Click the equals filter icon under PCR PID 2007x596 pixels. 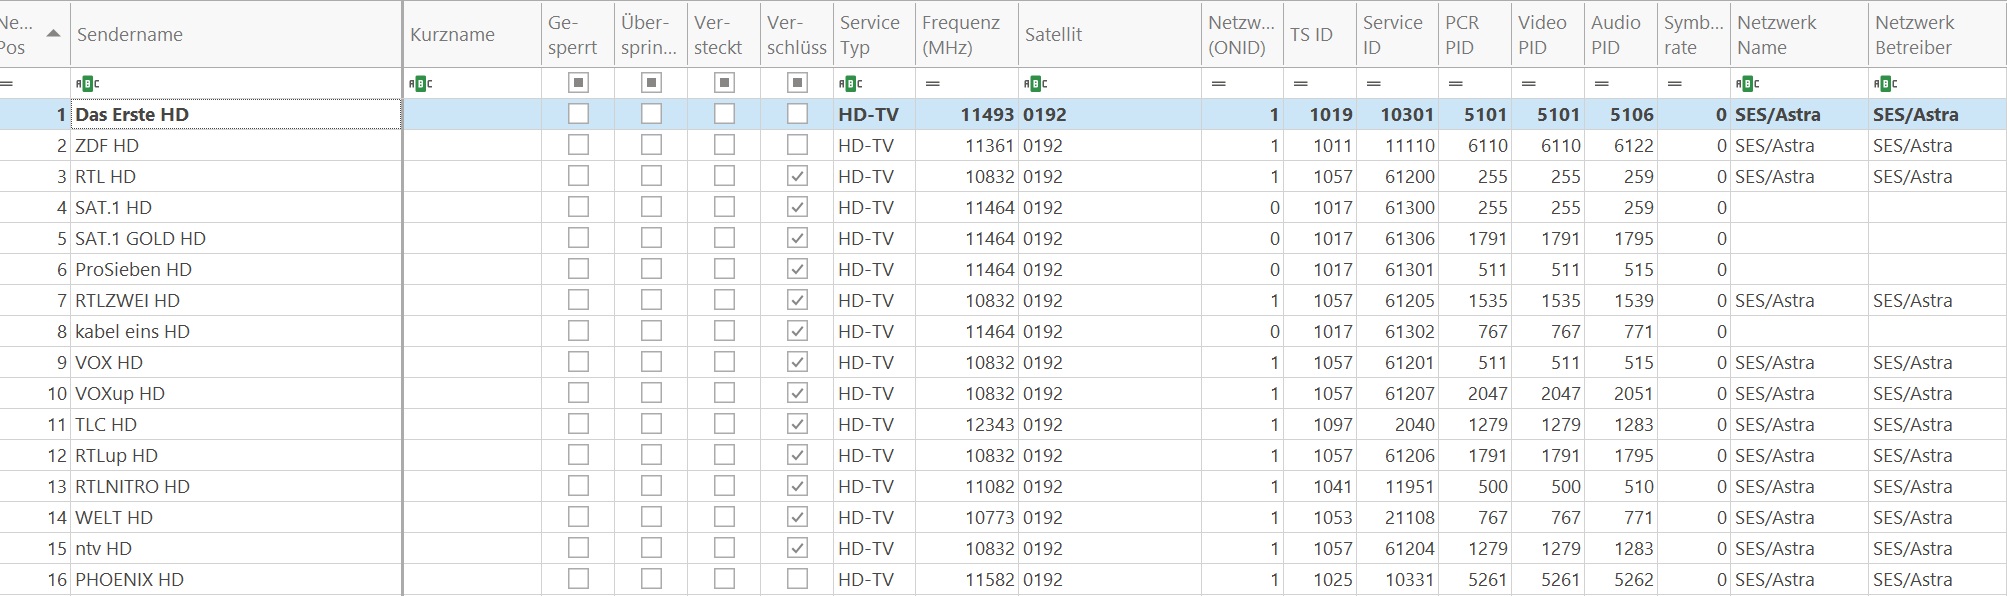pyautogui.click(x=1456, y=84)
